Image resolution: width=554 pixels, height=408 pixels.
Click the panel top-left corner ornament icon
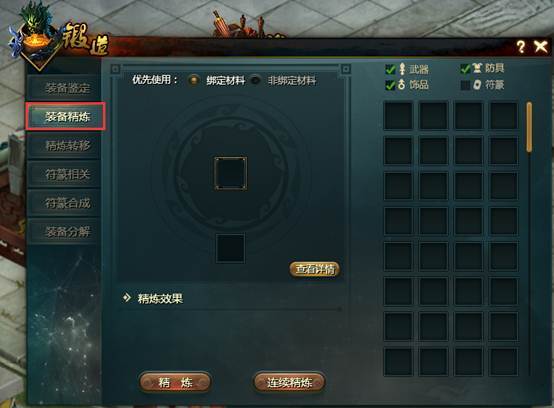click(x=115, y=69)
